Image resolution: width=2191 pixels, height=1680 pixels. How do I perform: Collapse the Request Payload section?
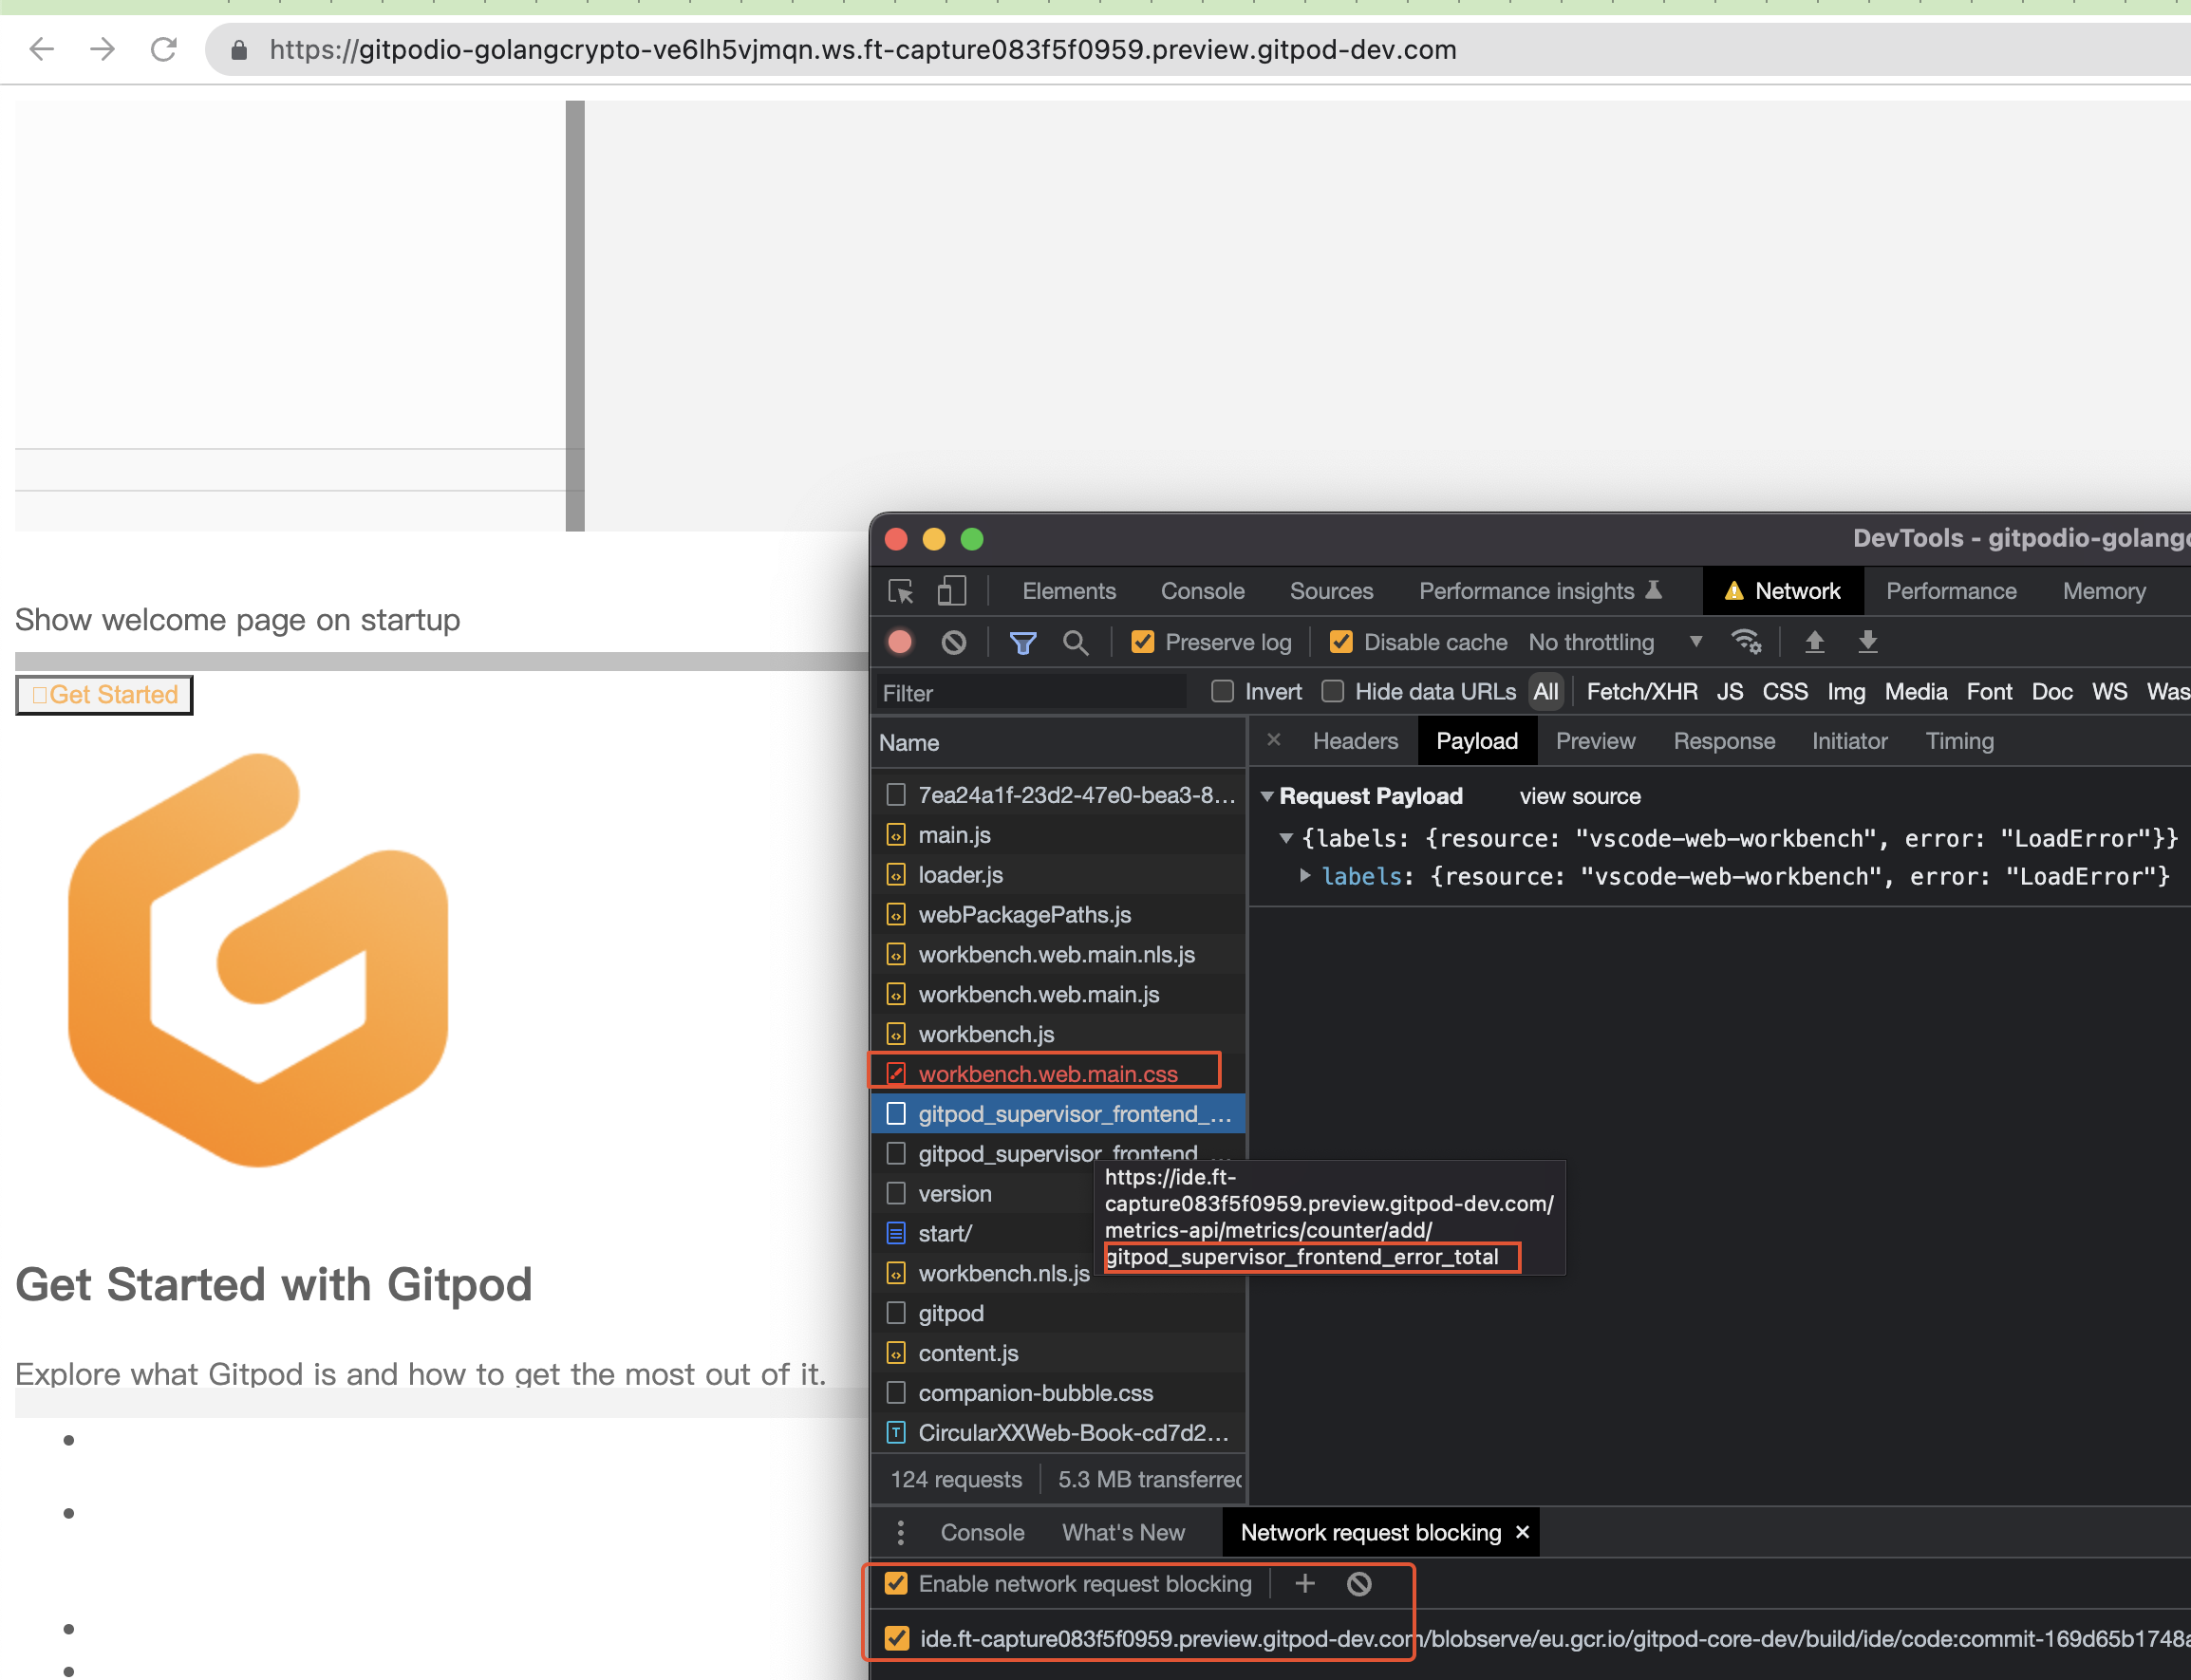tap(1267, 796)
